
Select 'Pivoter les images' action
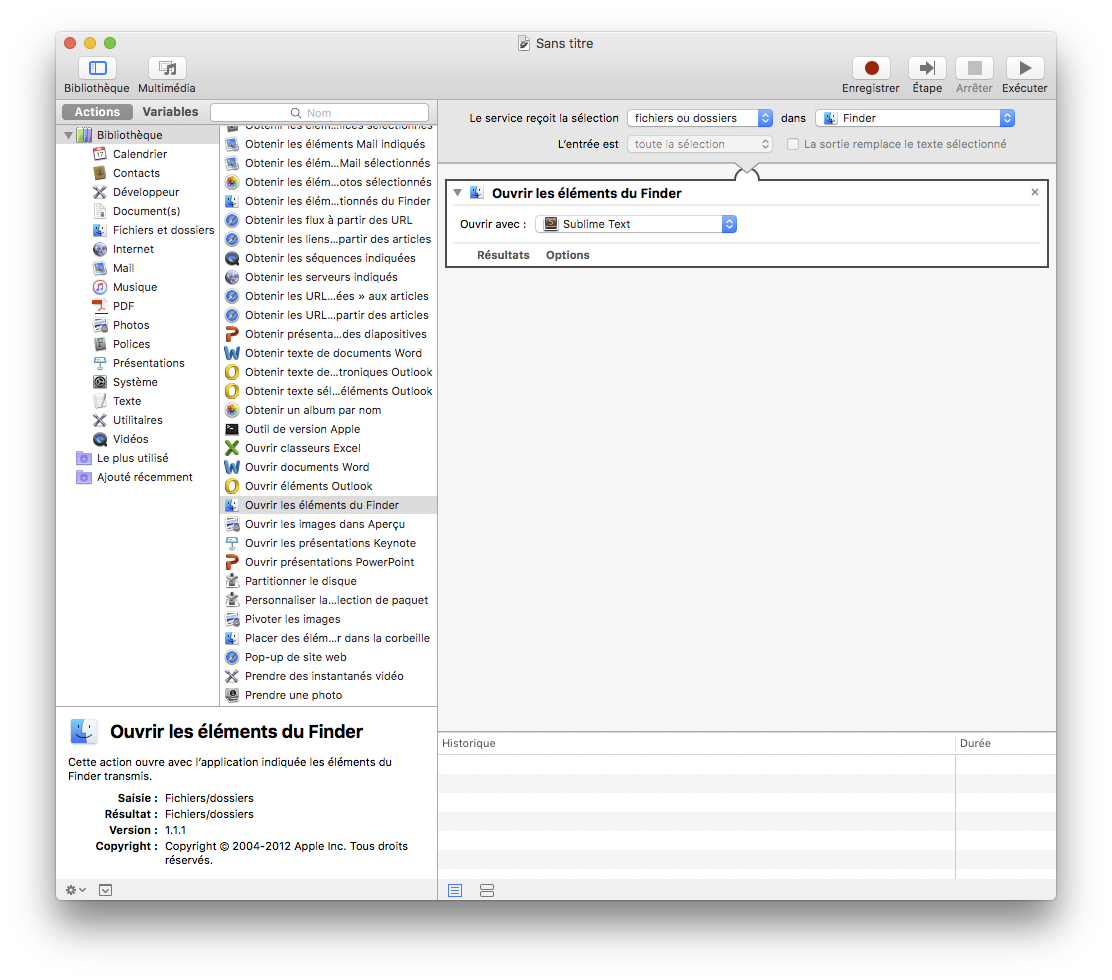pyautogui.click(x=328, y=619)
